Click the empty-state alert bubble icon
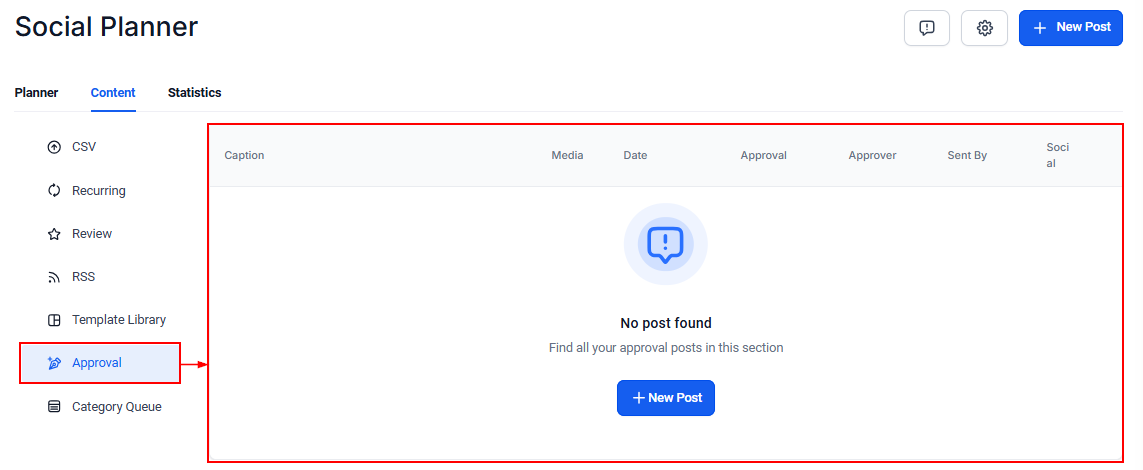Image resolution: width=1143 pixels, height=470 pixels. point(665,244)
